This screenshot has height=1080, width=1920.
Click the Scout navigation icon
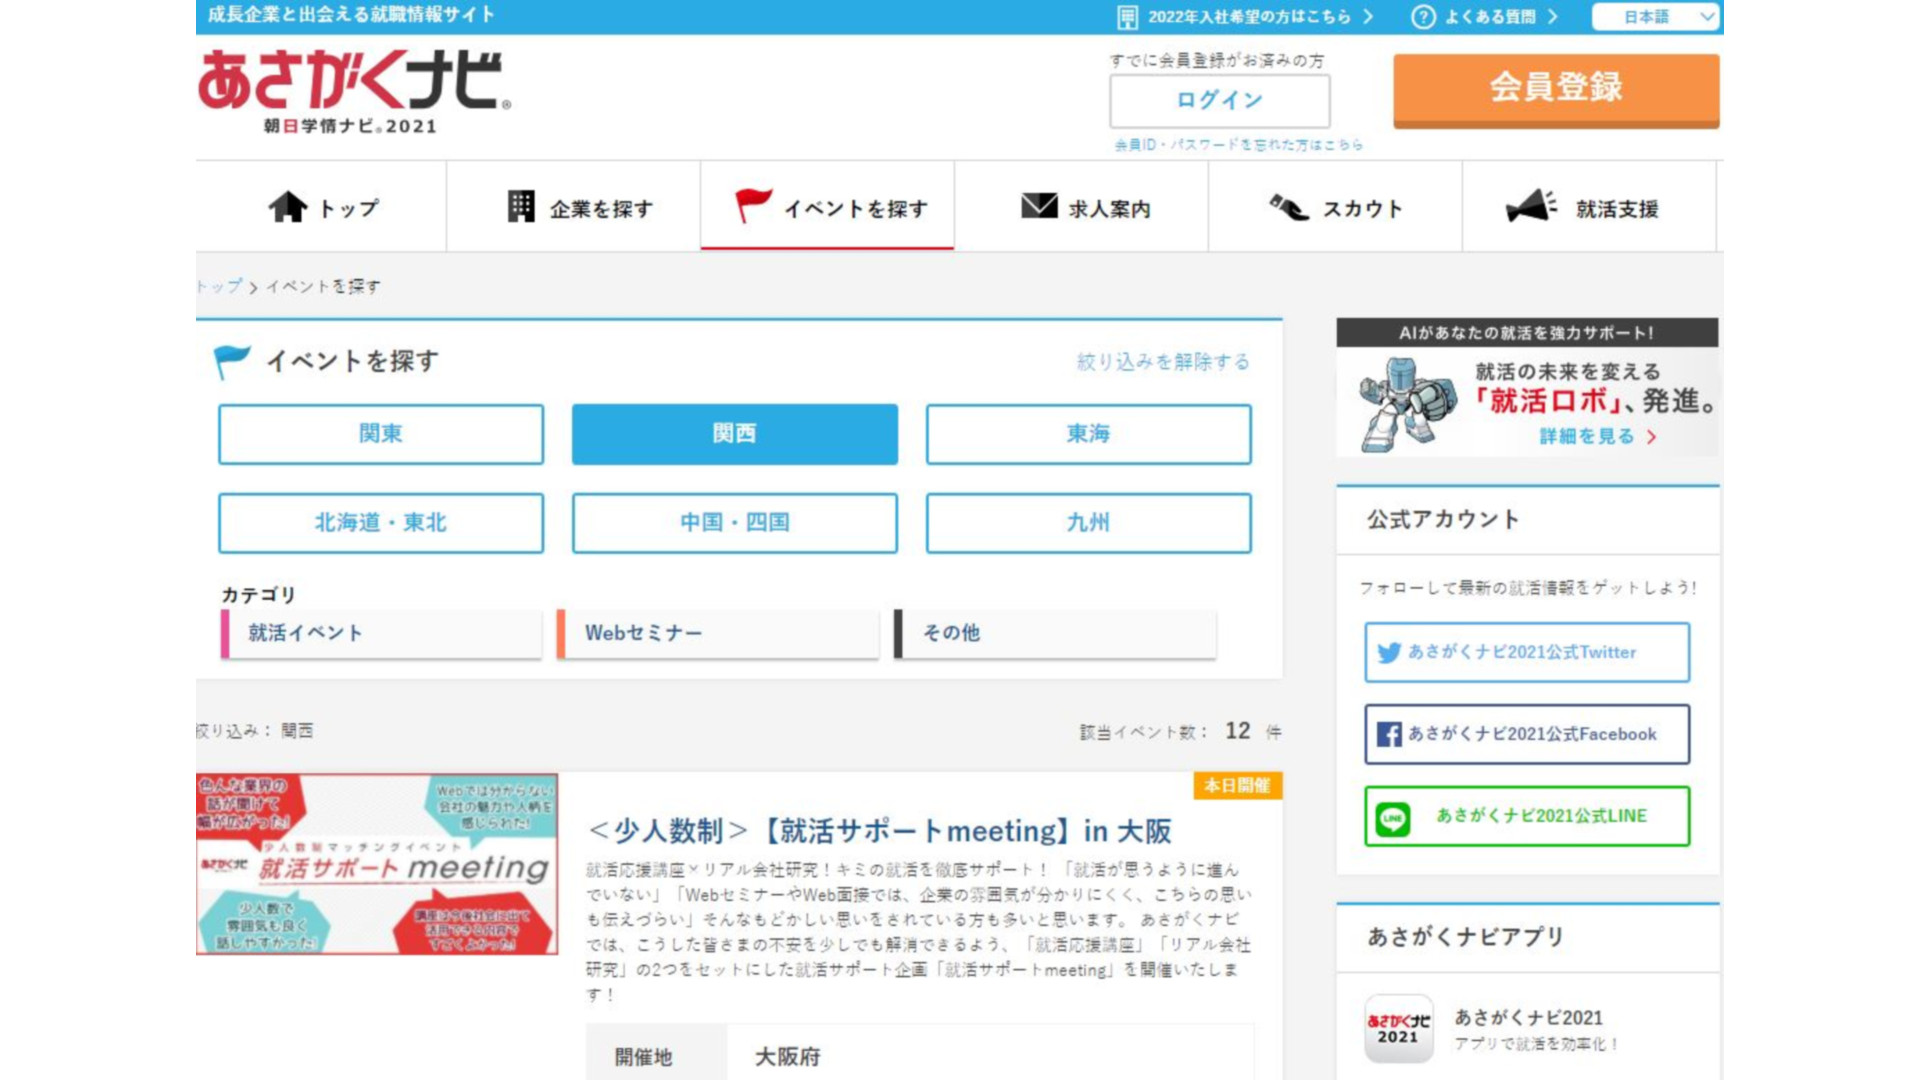(x=1288, y=207)
